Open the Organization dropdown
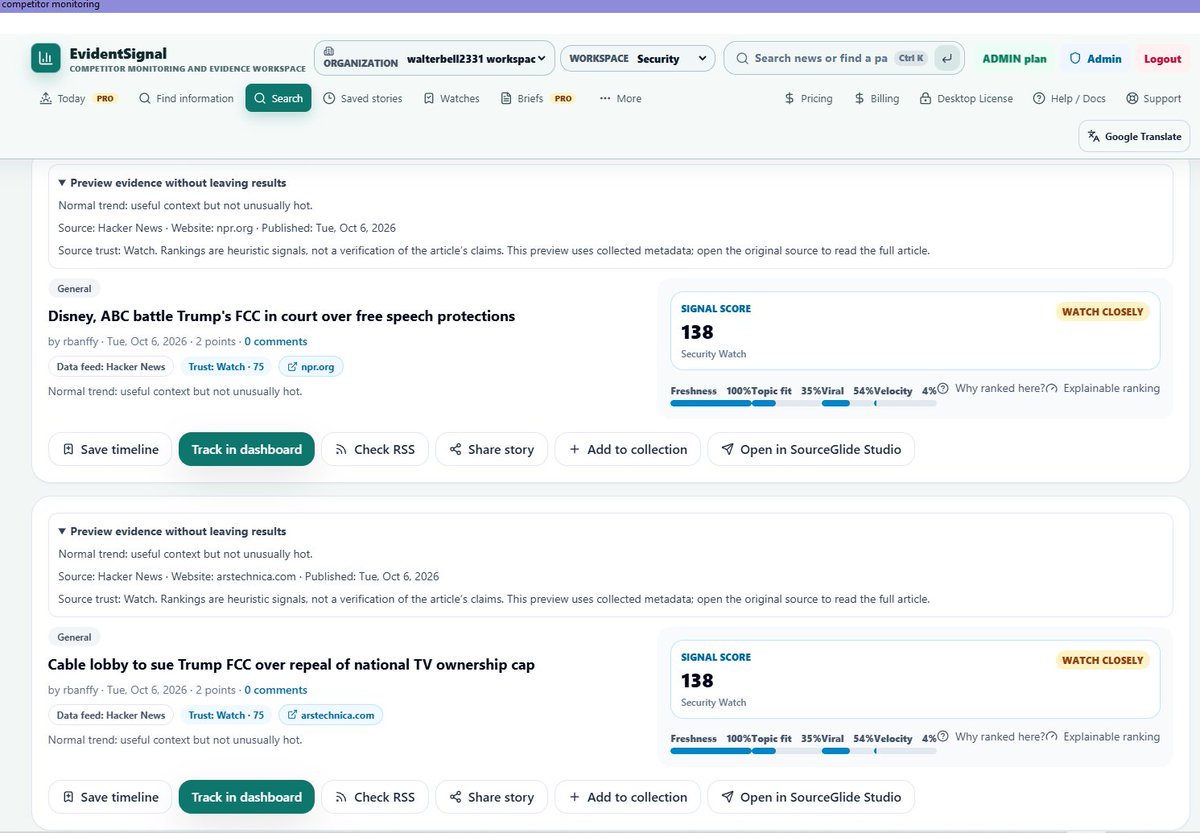 point(434,59)
